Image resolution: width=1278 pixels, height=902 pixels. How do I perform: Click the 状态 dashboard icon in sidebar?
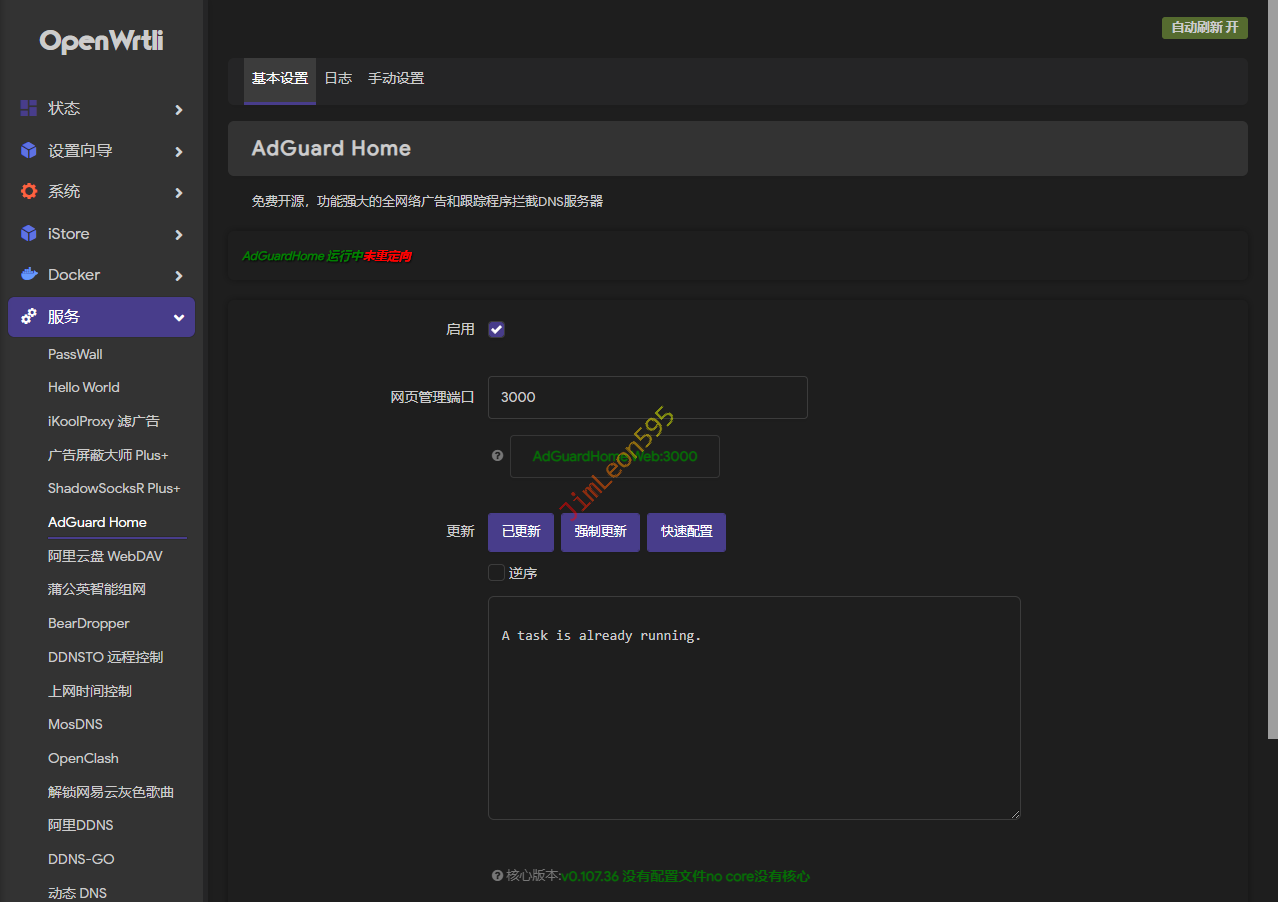(x=29, y=108)
